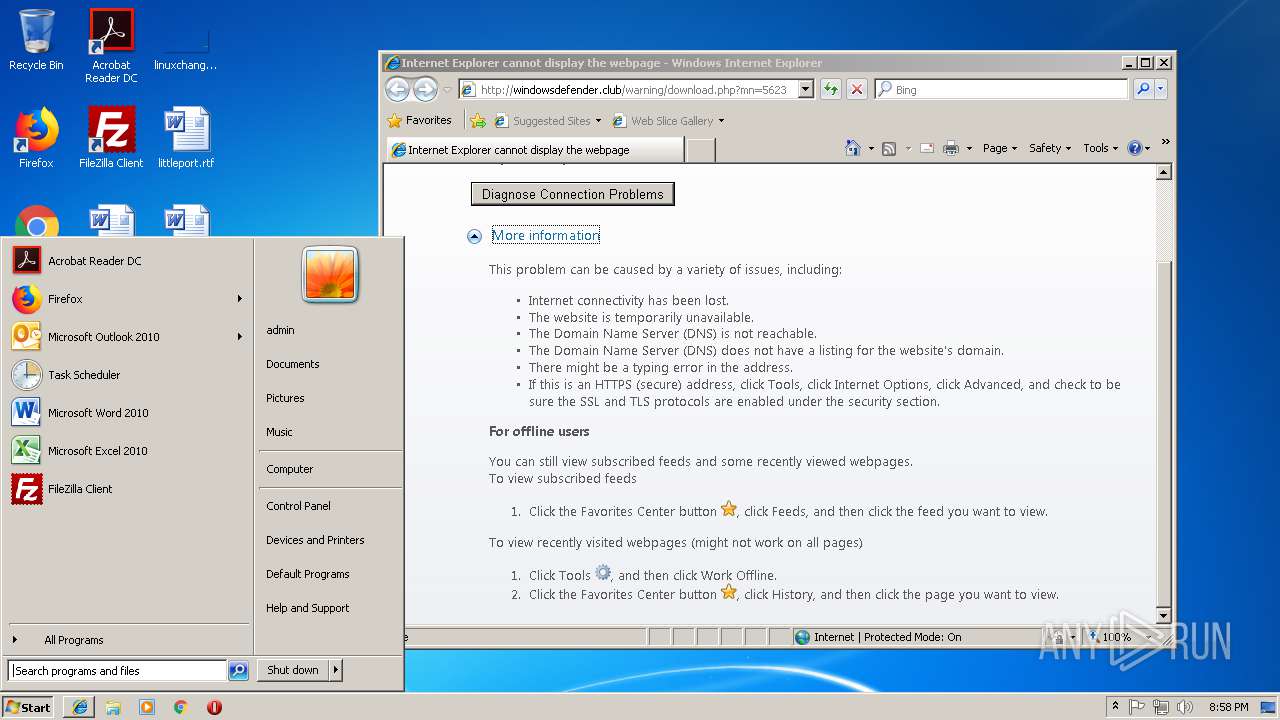Click the Read Mail icon
This screenshot has height=720, width=1280.
coord(927,148)
